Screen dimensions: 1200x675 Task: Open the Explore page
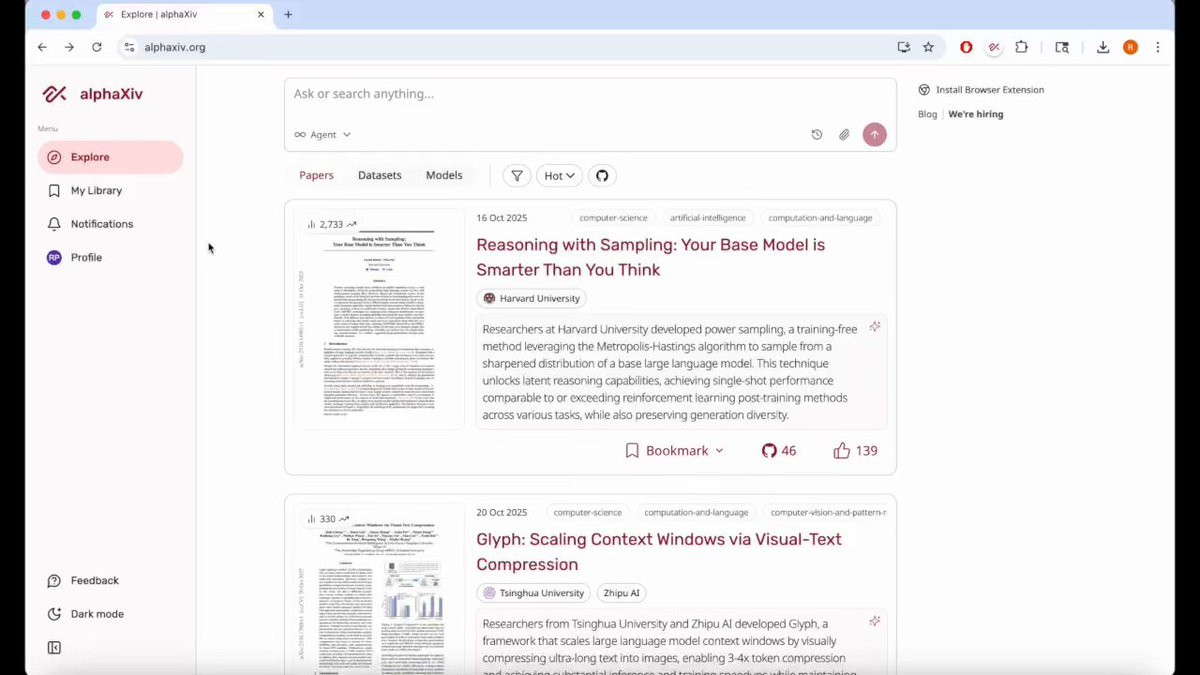pyautogui.click(x=110, y=157)
